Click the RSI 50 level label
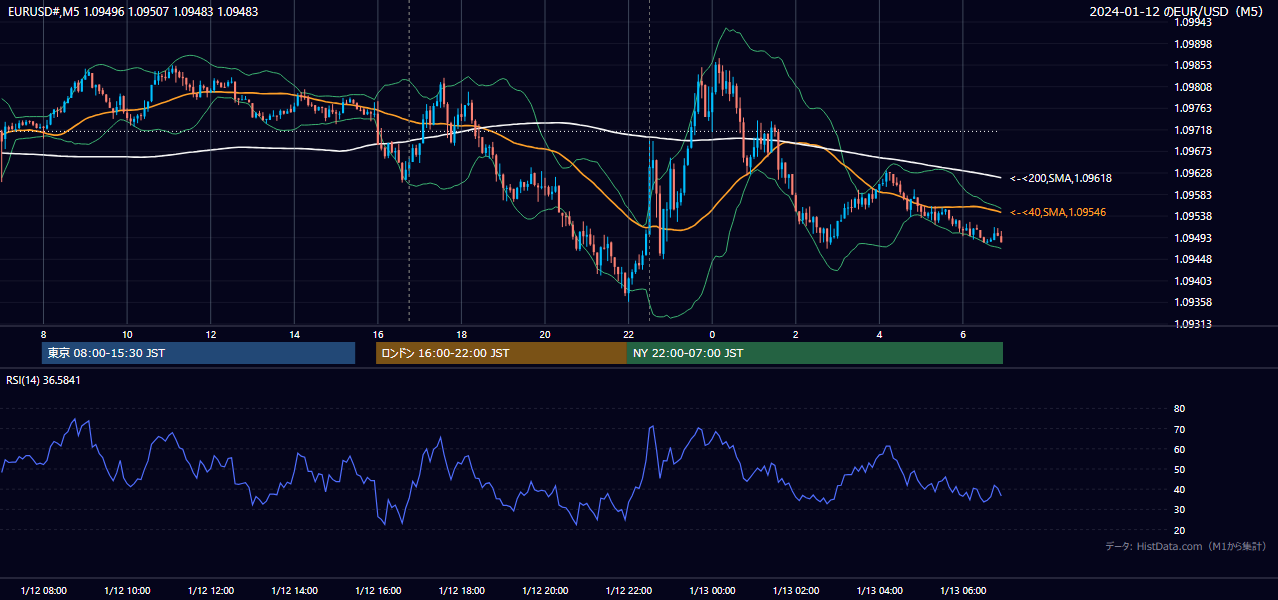1278x600 pixels. tap(1179, 469)
